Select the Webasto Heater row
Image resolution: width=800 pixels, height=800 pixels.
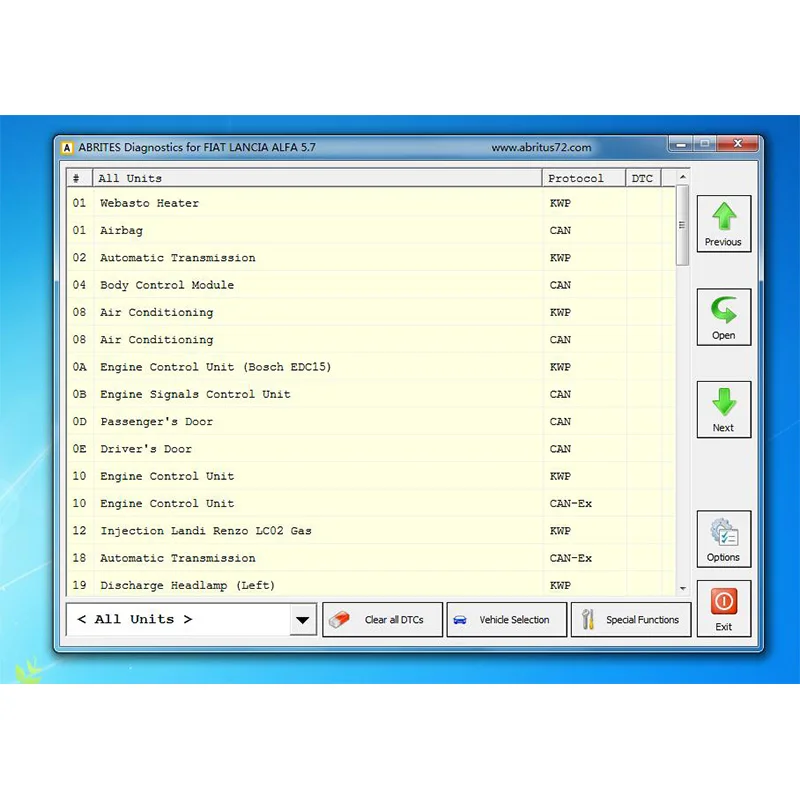click(371, 203)
